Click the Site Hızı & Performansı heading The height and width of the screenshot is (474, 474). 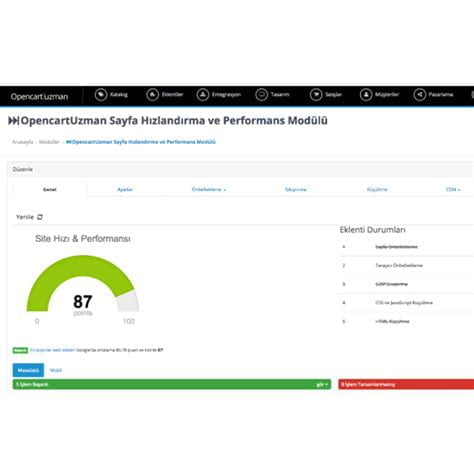[83, 239]
